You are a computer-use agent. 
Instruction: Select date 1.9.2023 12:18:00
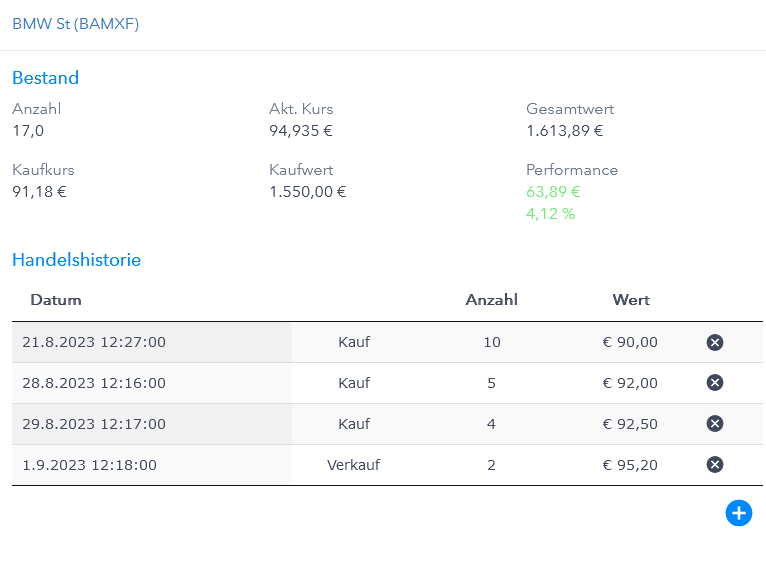(x=89, y=465)
